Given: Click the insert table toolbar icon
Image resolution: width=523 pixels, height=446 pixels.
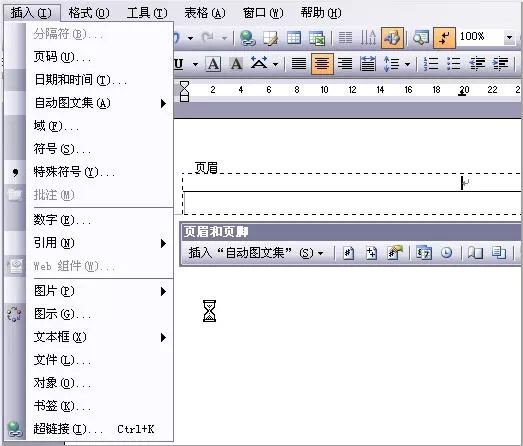Looking at the screenshot, I should point(294,38).
